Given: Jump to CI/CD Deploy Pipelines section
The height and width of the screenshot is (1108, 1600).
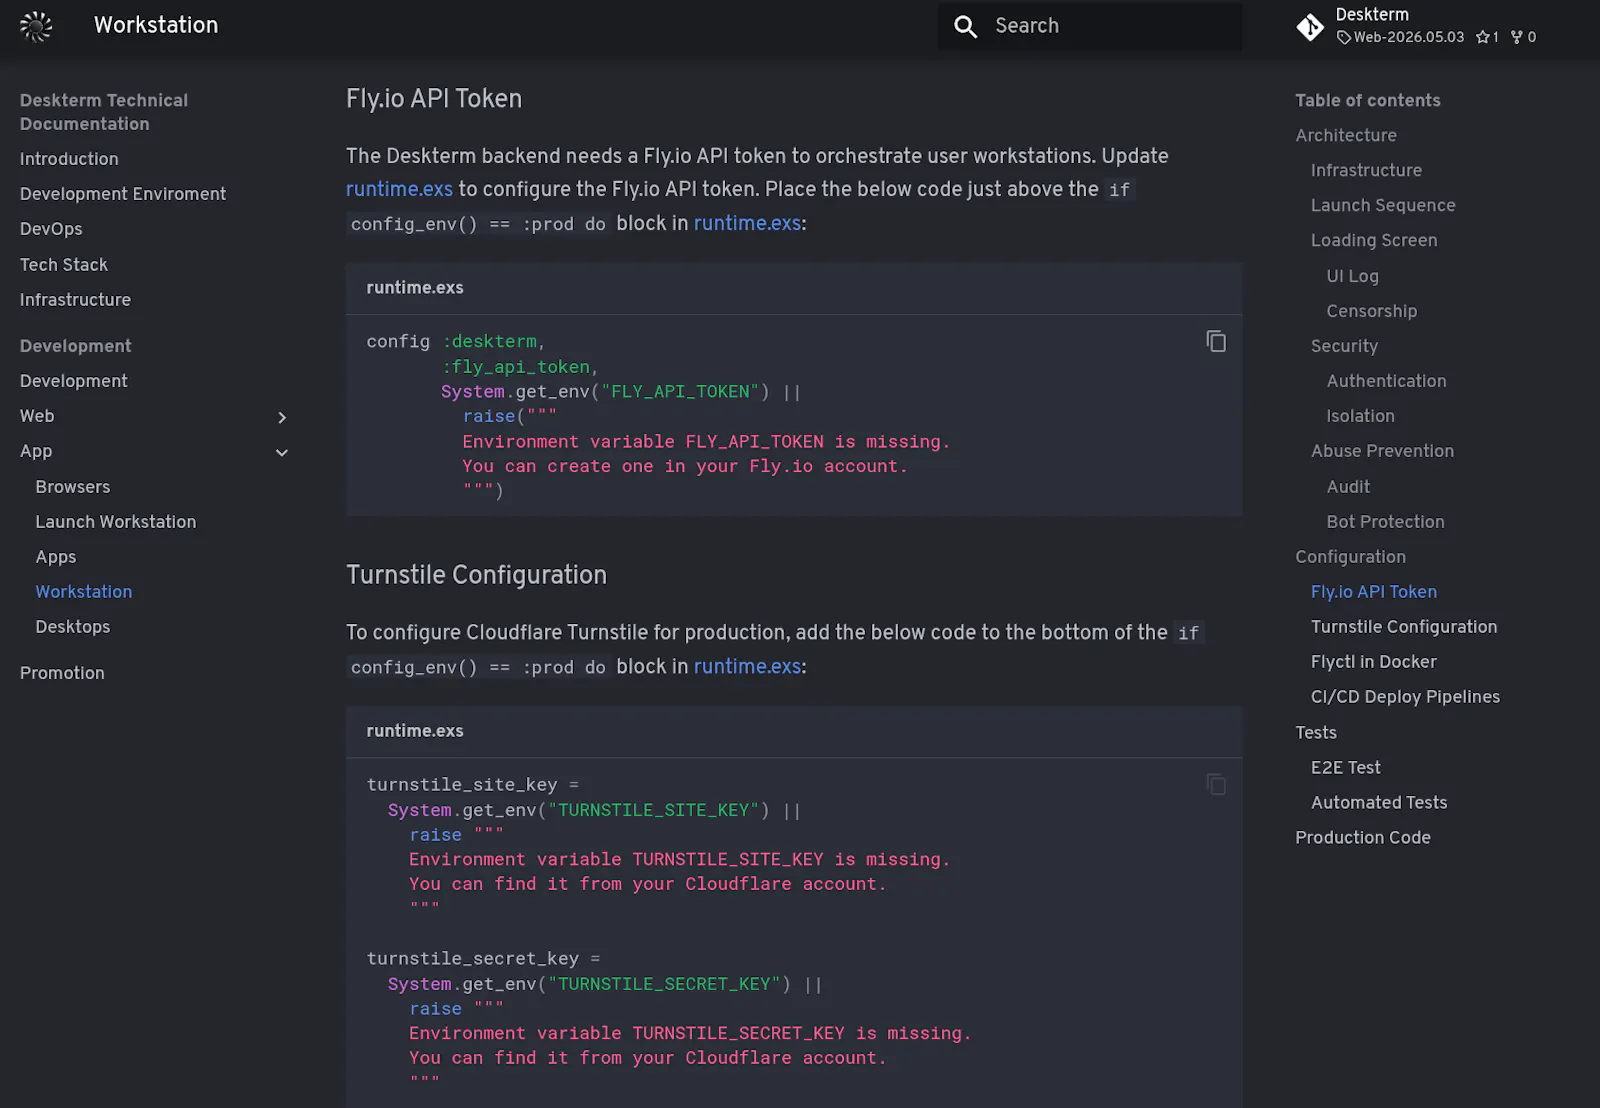Looking at the screenshot, I should coord(1405,697).
